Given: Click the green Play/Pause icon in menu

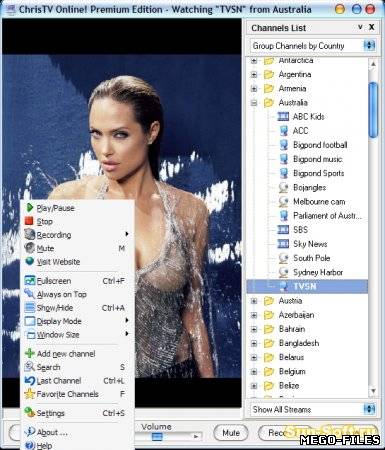Looking at the screenshot, I should [30, 208].
